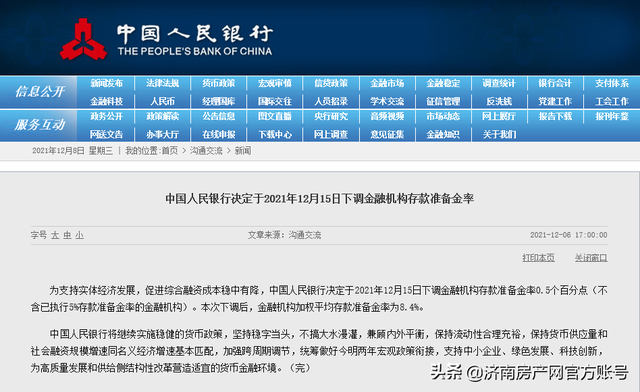Open the 报告下载 menu item
640x392 pixels.
tap(555, 116)
